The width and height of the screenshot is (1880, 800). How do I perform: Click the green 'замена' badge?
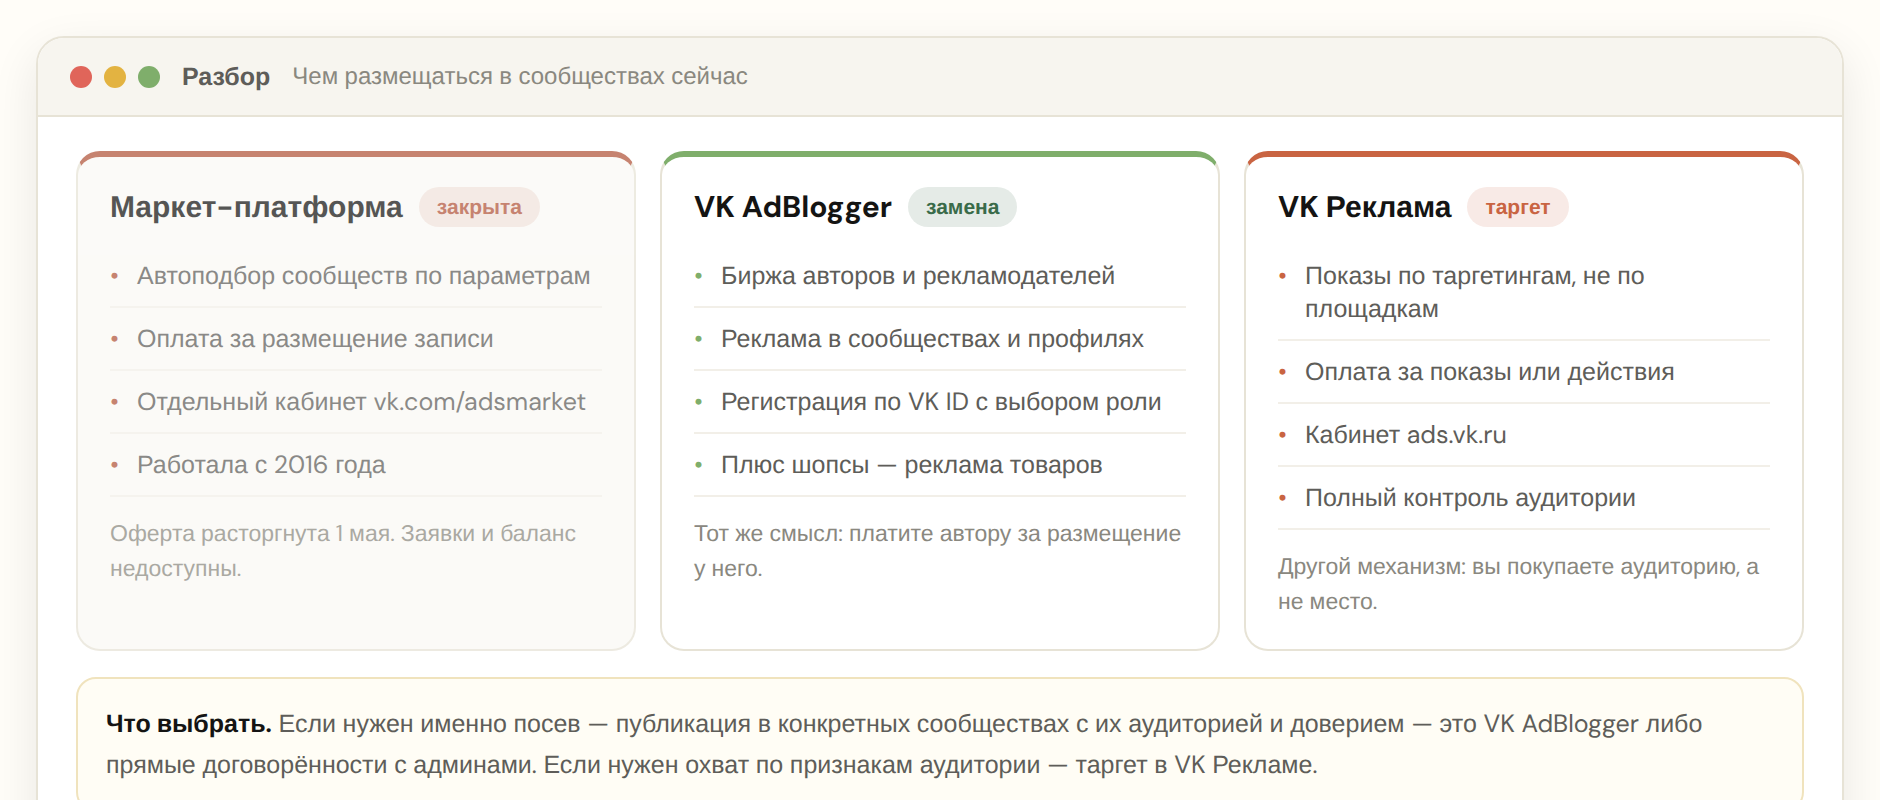tap(962, 207)
